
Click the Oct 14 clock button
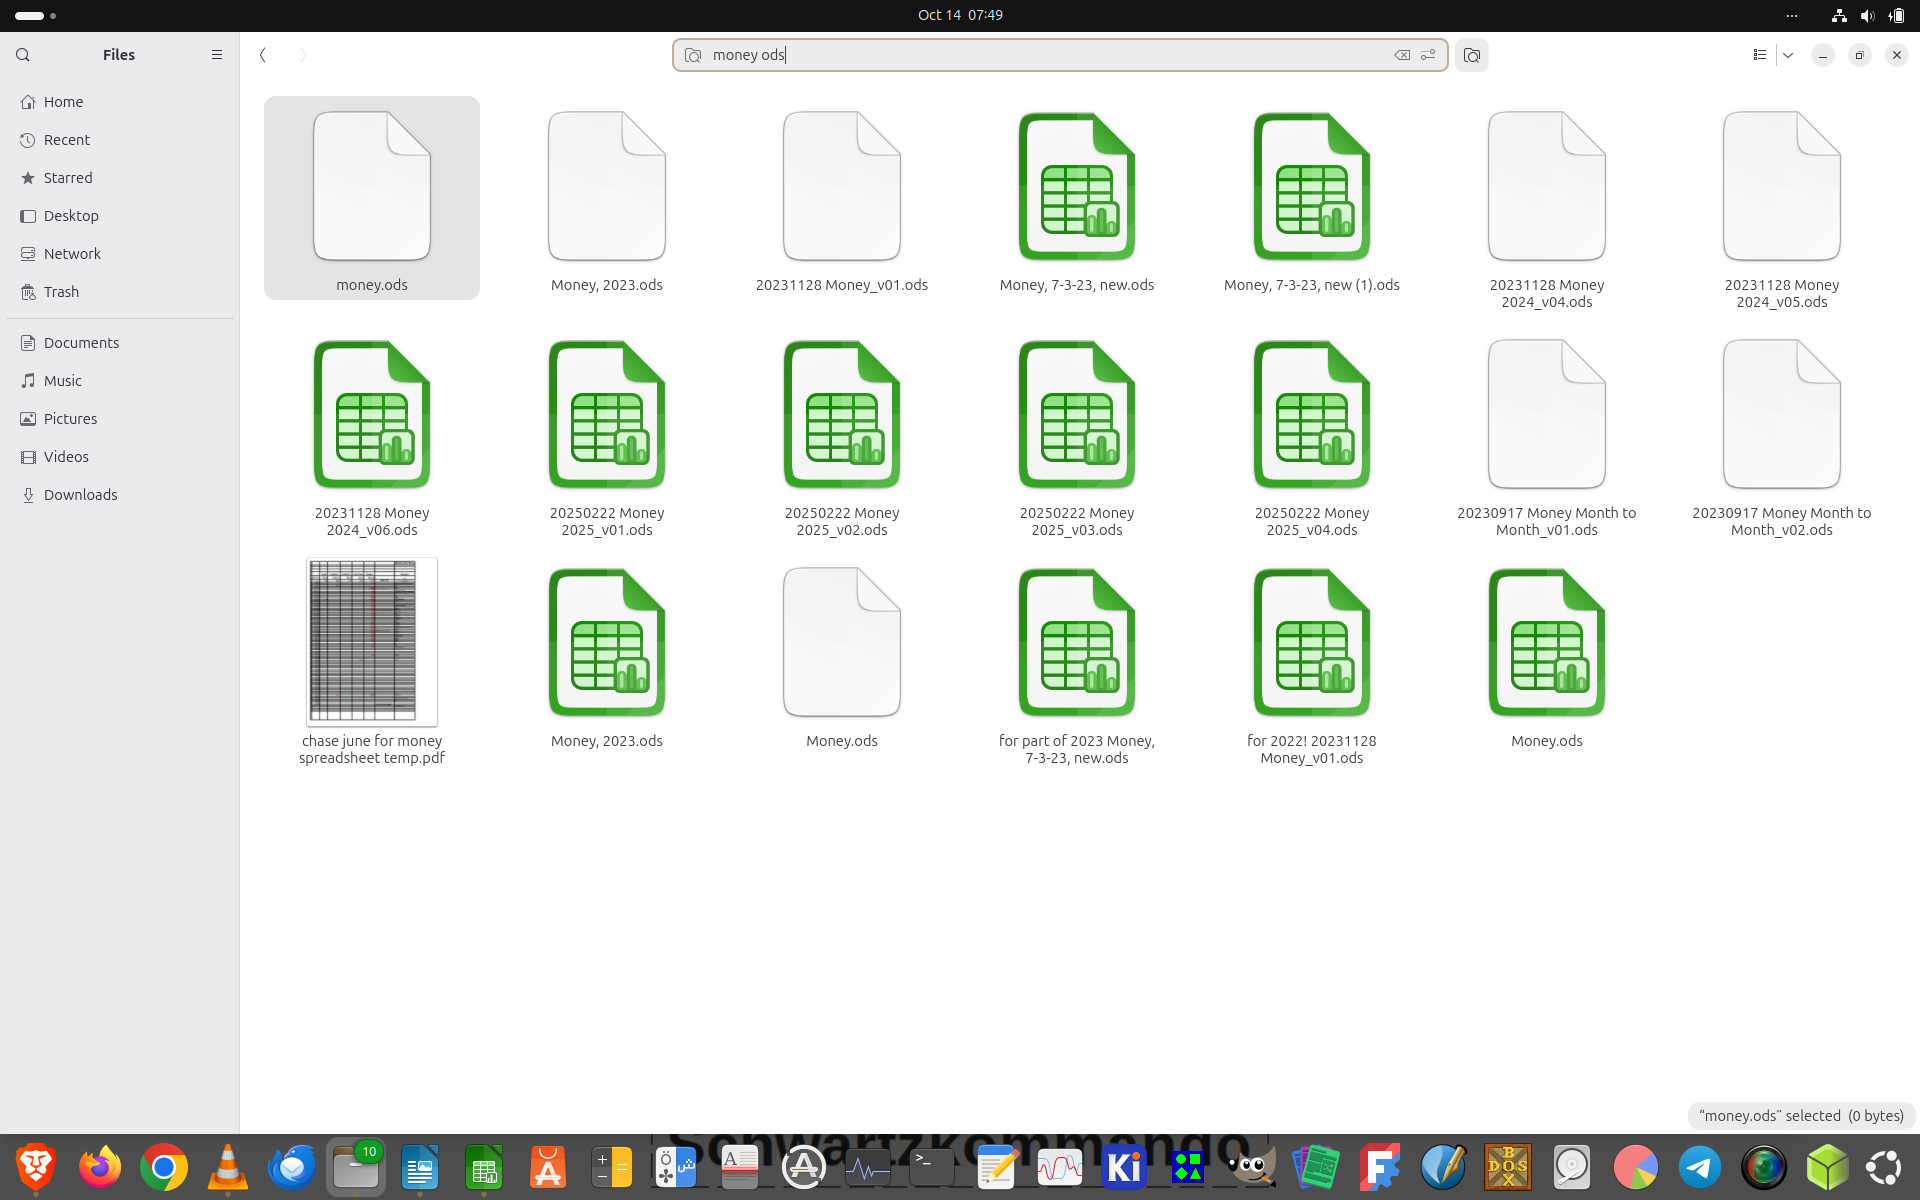(x=960, y=15)
